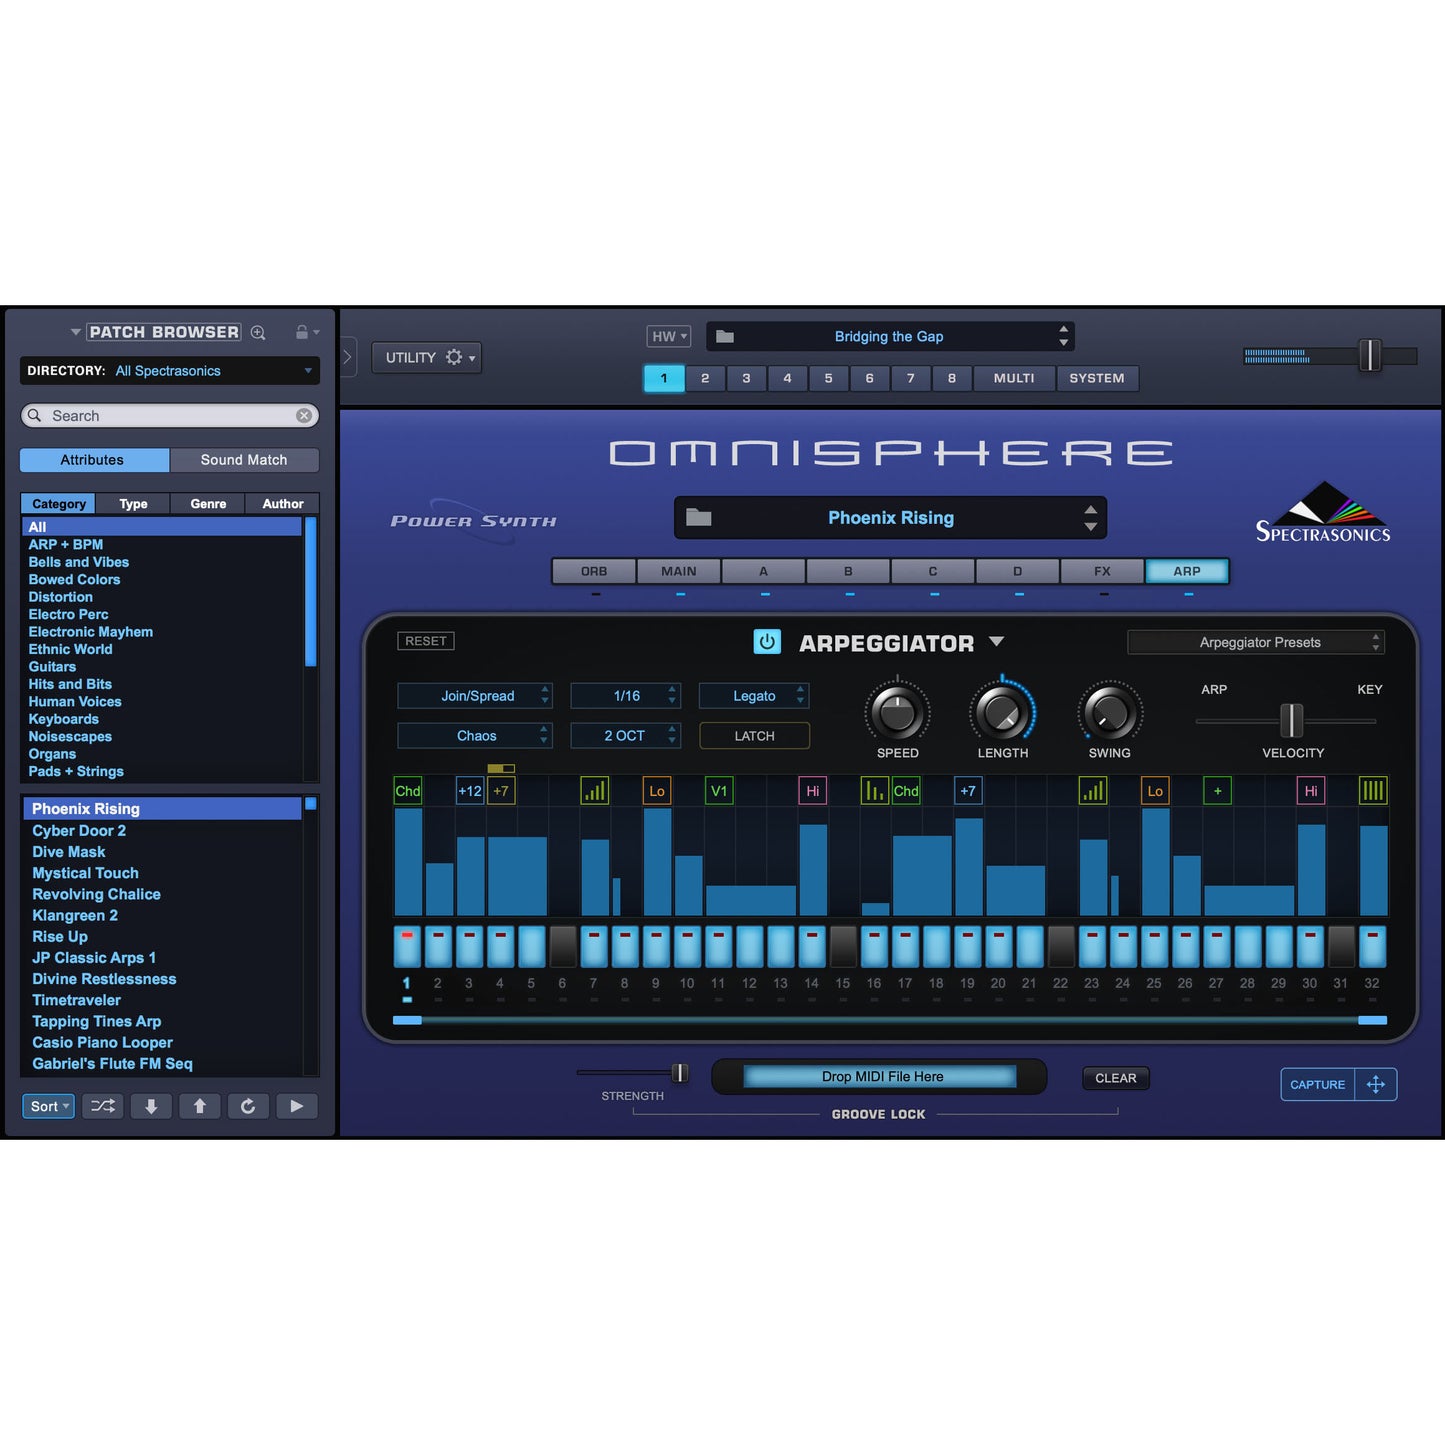Viewport: 1445px width, 1445px height.
Task: Toggle the lock icon in Patch Browser header
Action: point(301,331)
